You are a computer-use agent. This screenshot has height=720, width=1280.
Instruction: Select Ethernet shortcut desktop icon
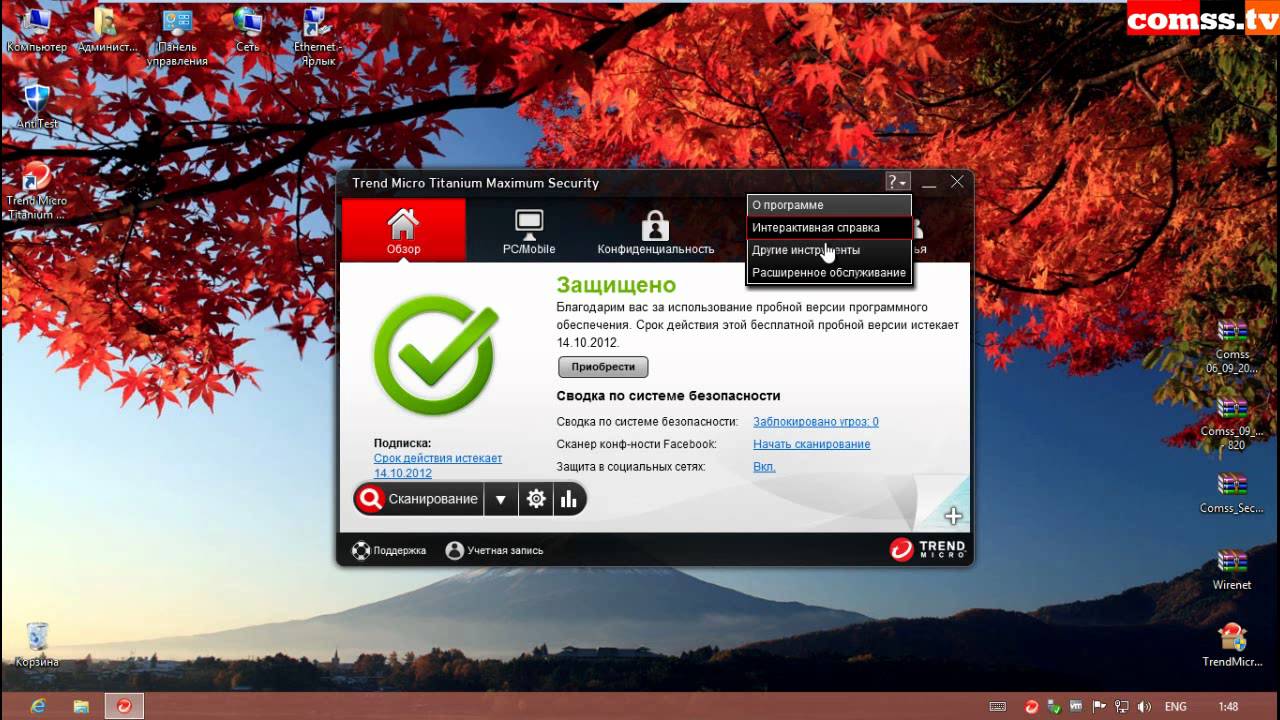317,37
